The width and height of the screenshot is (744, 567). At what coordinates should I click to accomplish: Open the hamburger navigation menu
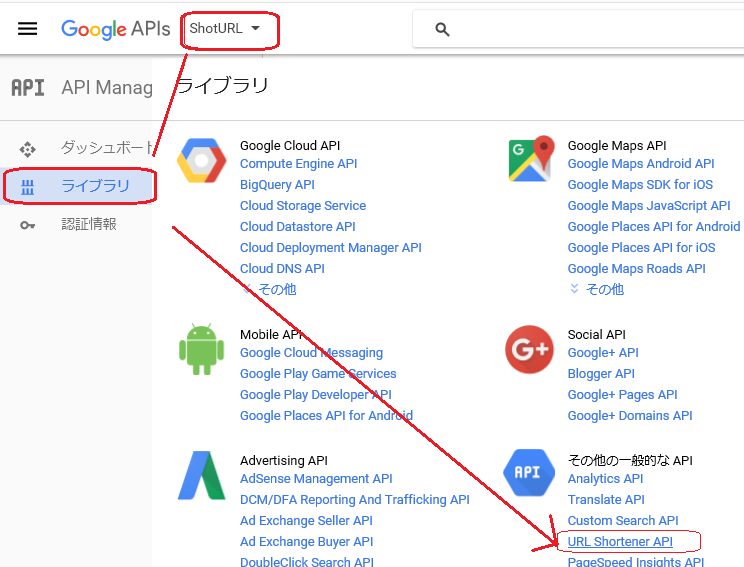tap(28, 29)
